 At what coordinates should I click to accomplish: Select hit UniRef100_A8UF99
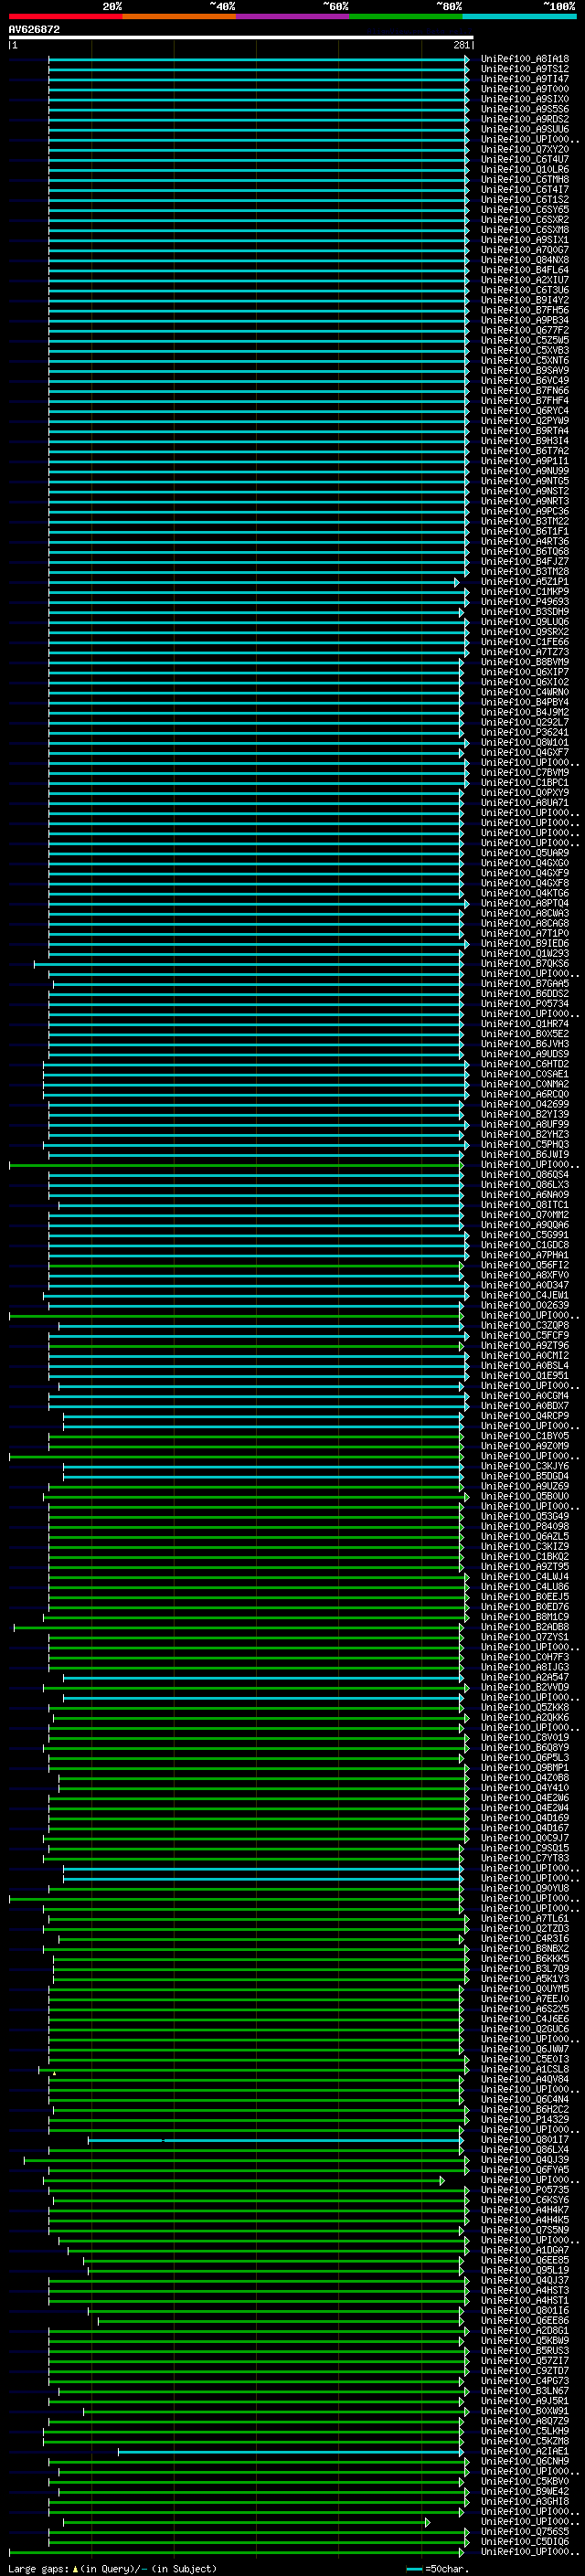[525, 1124]
